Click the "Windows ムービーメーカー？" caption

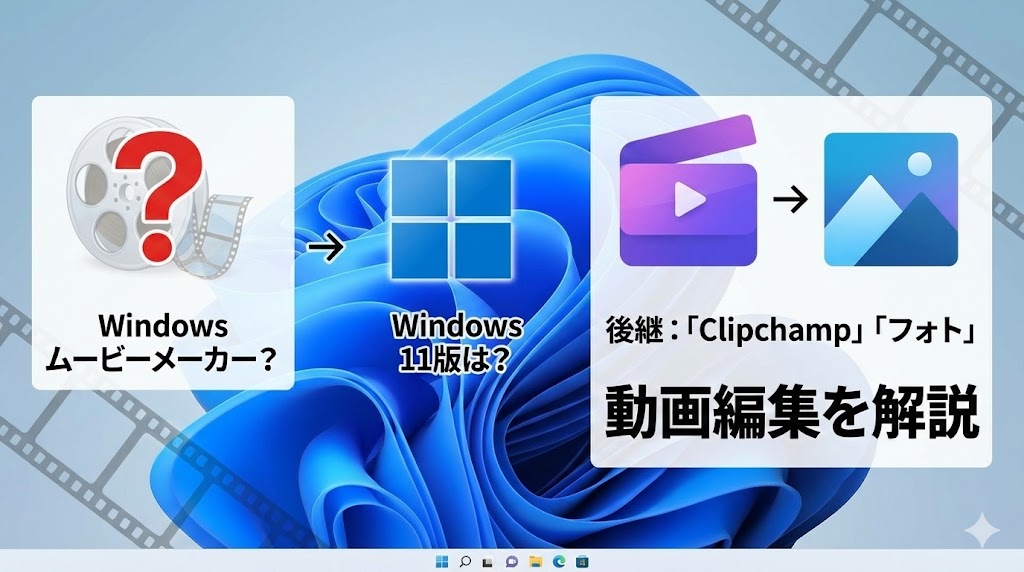162,342
